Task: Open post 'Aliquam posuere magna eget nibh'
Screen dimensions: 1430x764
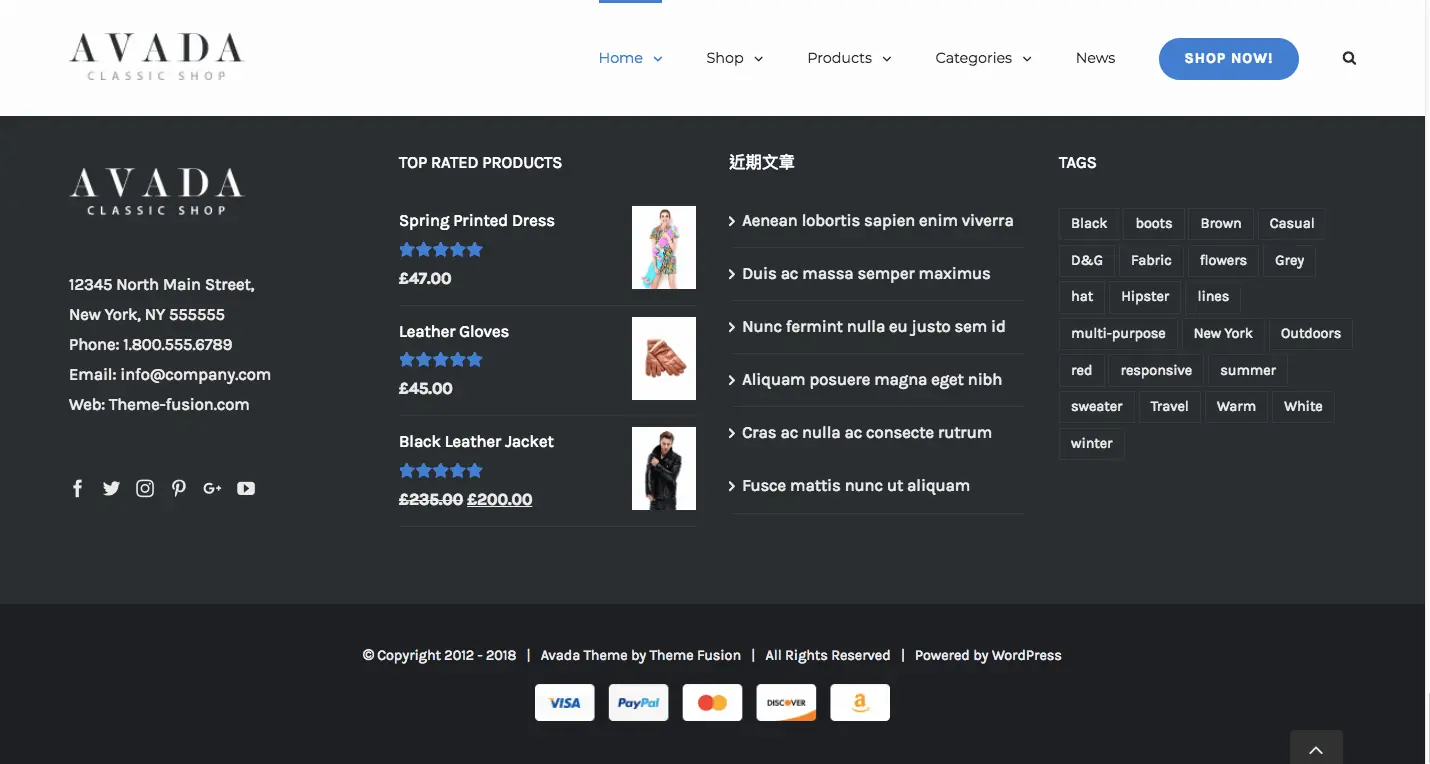Action: 872,380
